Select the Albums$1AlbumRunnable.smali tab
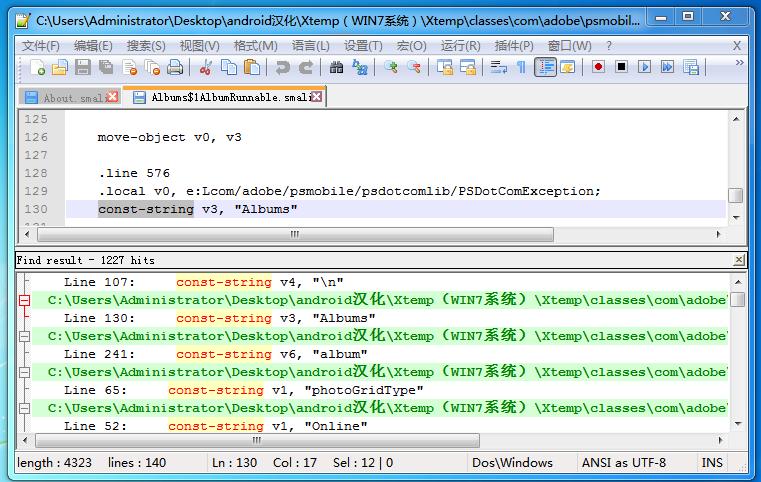Image resolution: width=761 pixels, height=482 pixels. pyautogui.click(x=224, y=97)
